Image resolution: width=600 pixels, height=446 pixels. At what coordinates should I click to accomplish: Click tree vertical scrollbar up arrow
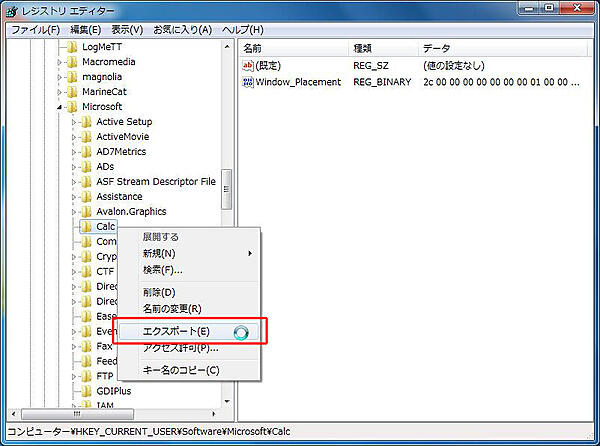[227, 47]
